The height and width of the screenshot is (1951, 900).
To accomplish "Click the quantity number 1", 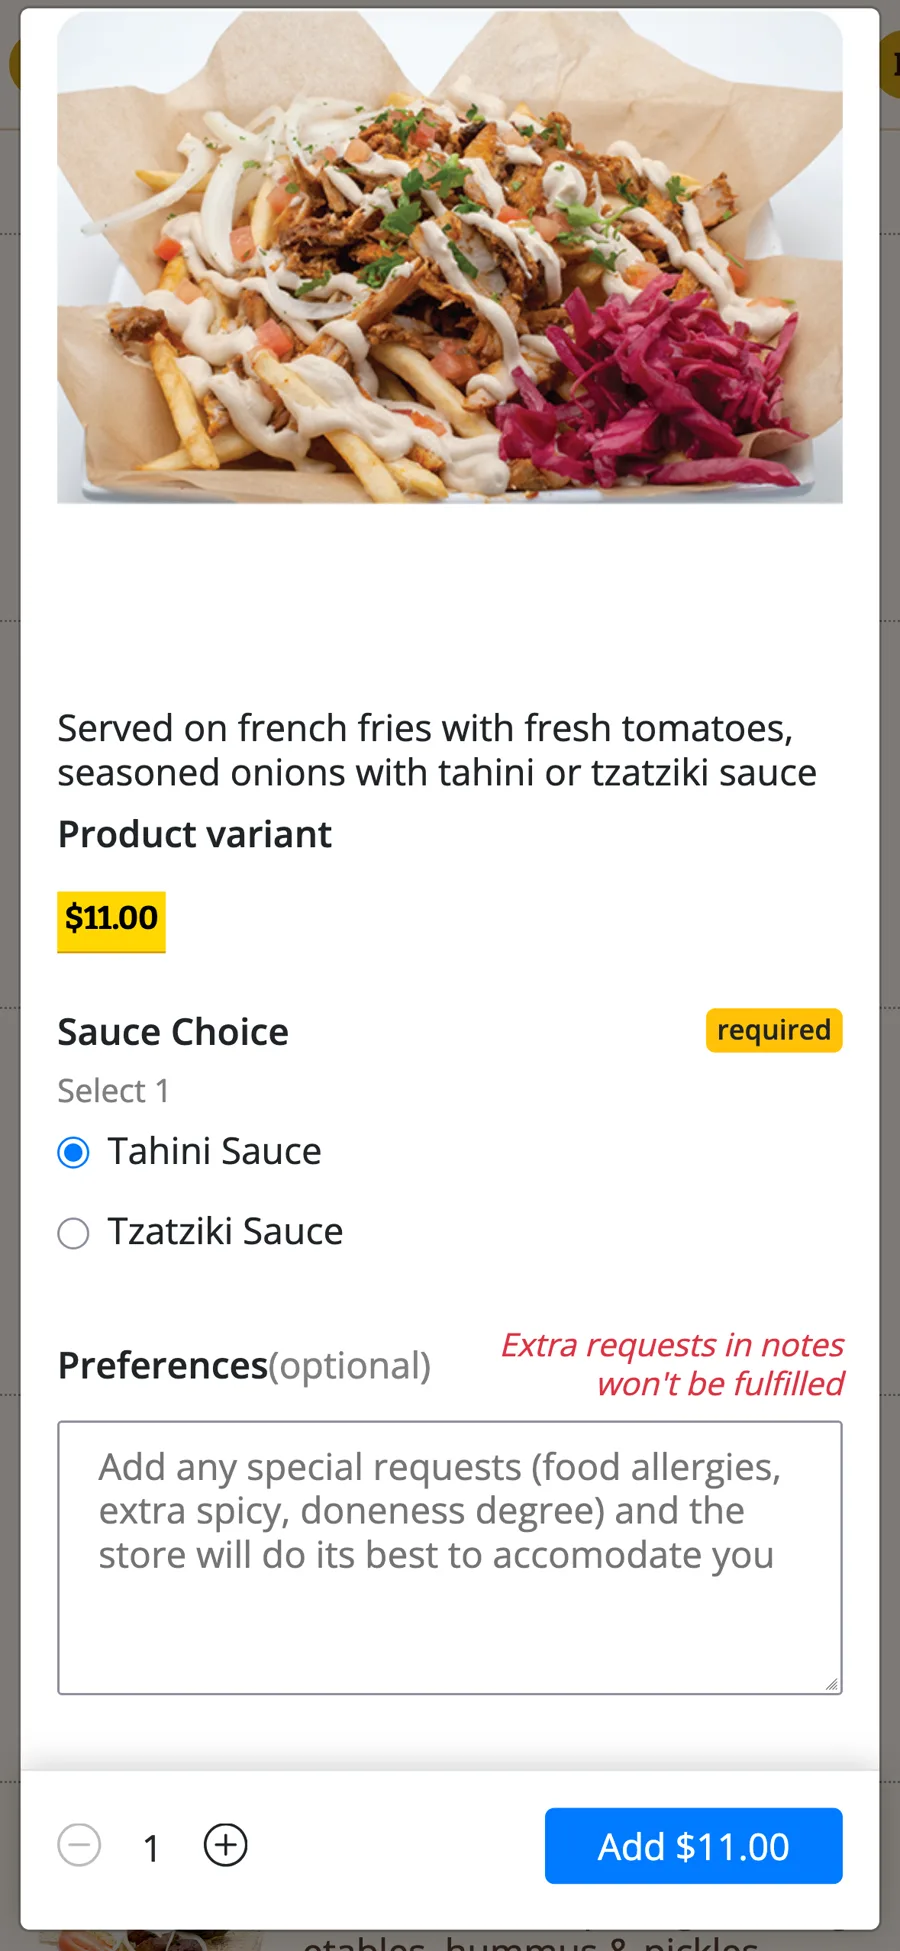I will 152,1848.
